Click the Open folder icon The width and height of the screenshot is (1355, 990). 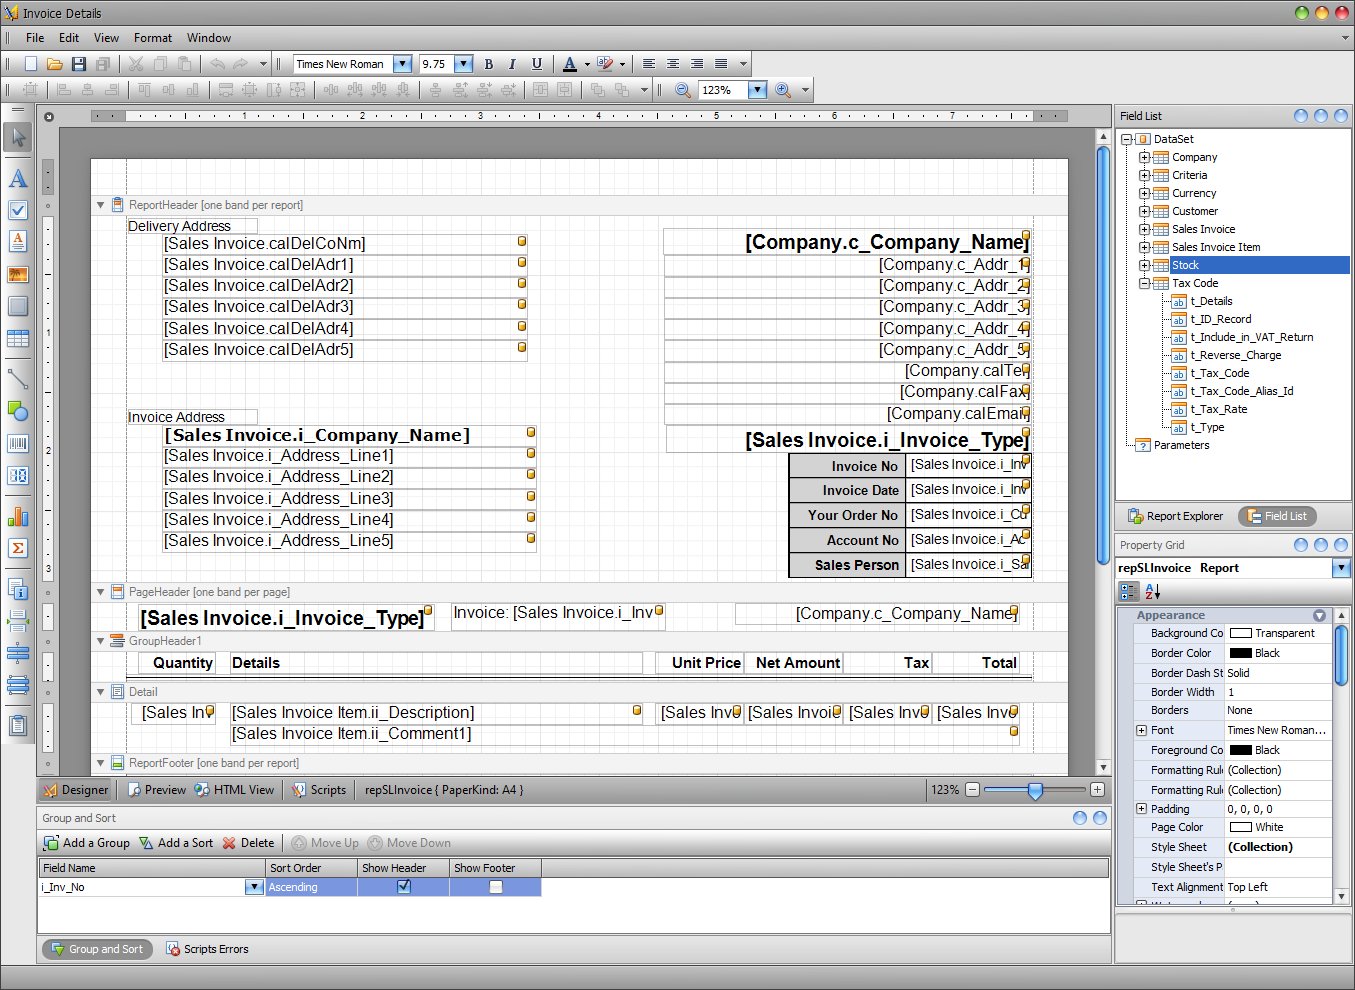click(x=54, y=64)
